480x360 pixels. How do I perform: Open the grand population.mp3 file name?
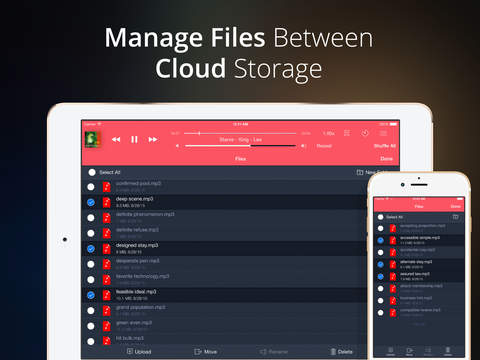click(140, 307)
